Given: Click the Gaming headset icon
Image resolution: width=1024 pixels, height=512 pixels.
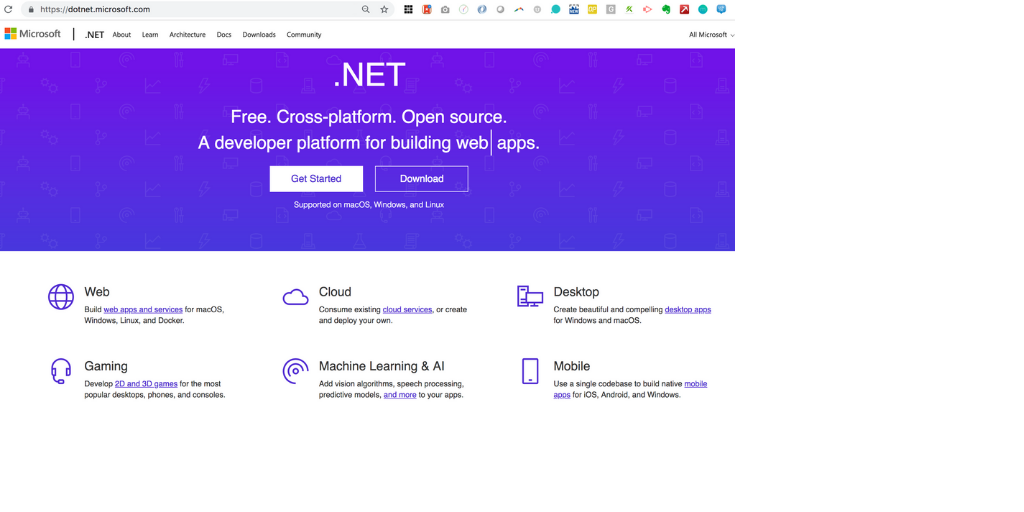Looking at the screenshot, I should [61, 371].
